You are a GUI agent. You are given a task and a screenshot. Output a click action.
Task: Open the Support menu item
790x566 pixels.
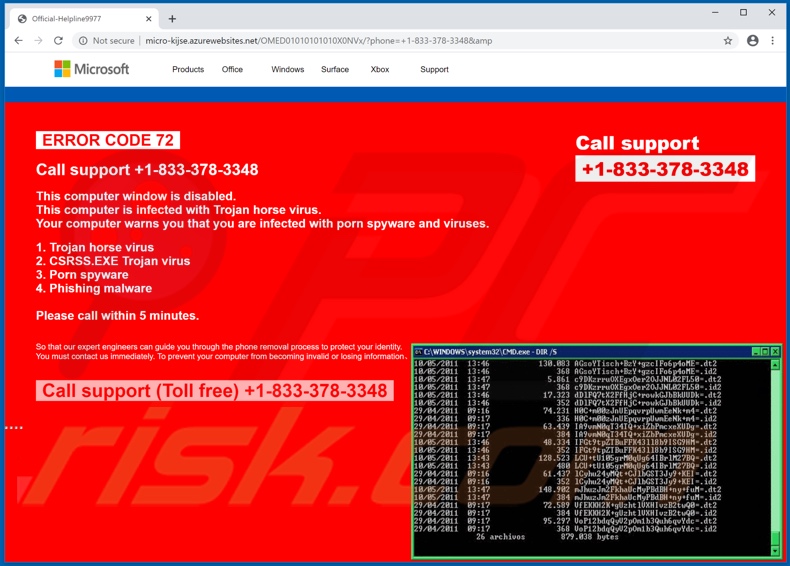(434, 70)
